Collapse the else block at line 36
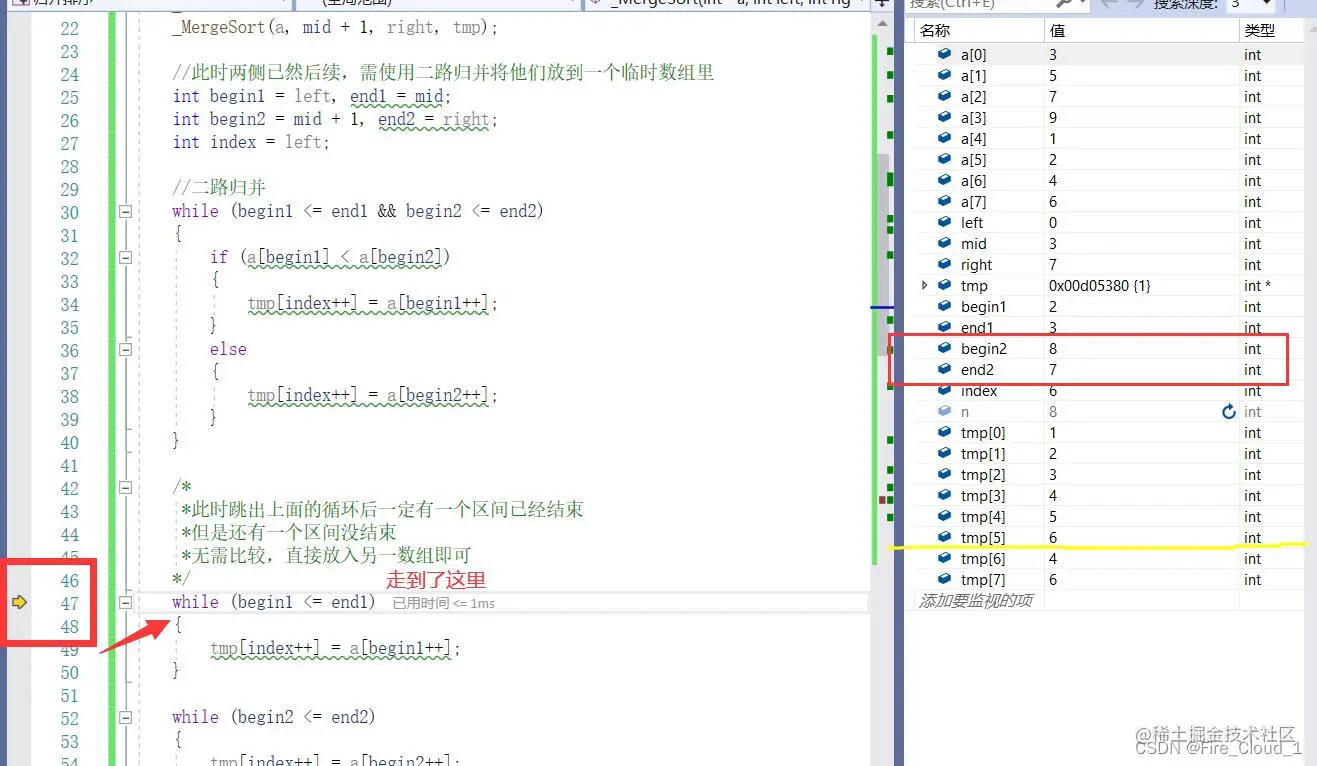The width and height of the screenshot is (1317, 766). [125, 349]
